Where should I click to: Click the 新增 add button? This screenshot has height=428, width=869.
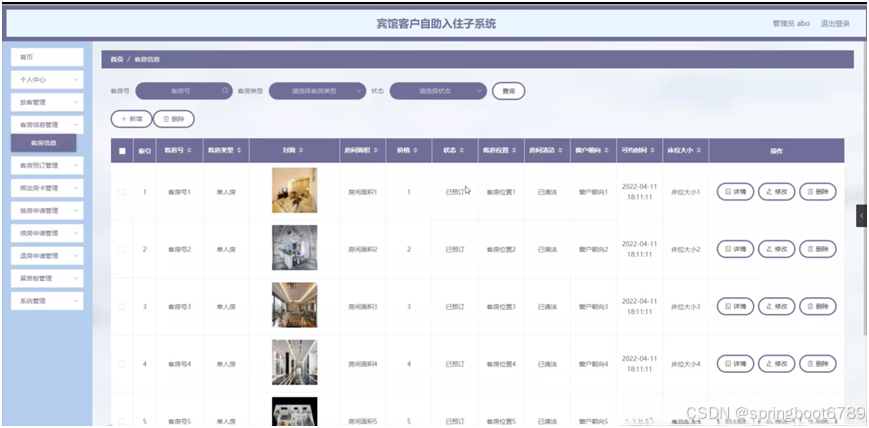click(x=131, y=119)
